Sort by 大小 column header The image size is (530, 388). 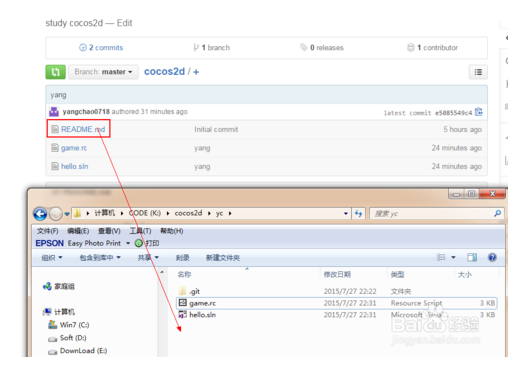[x=464, y=274]
